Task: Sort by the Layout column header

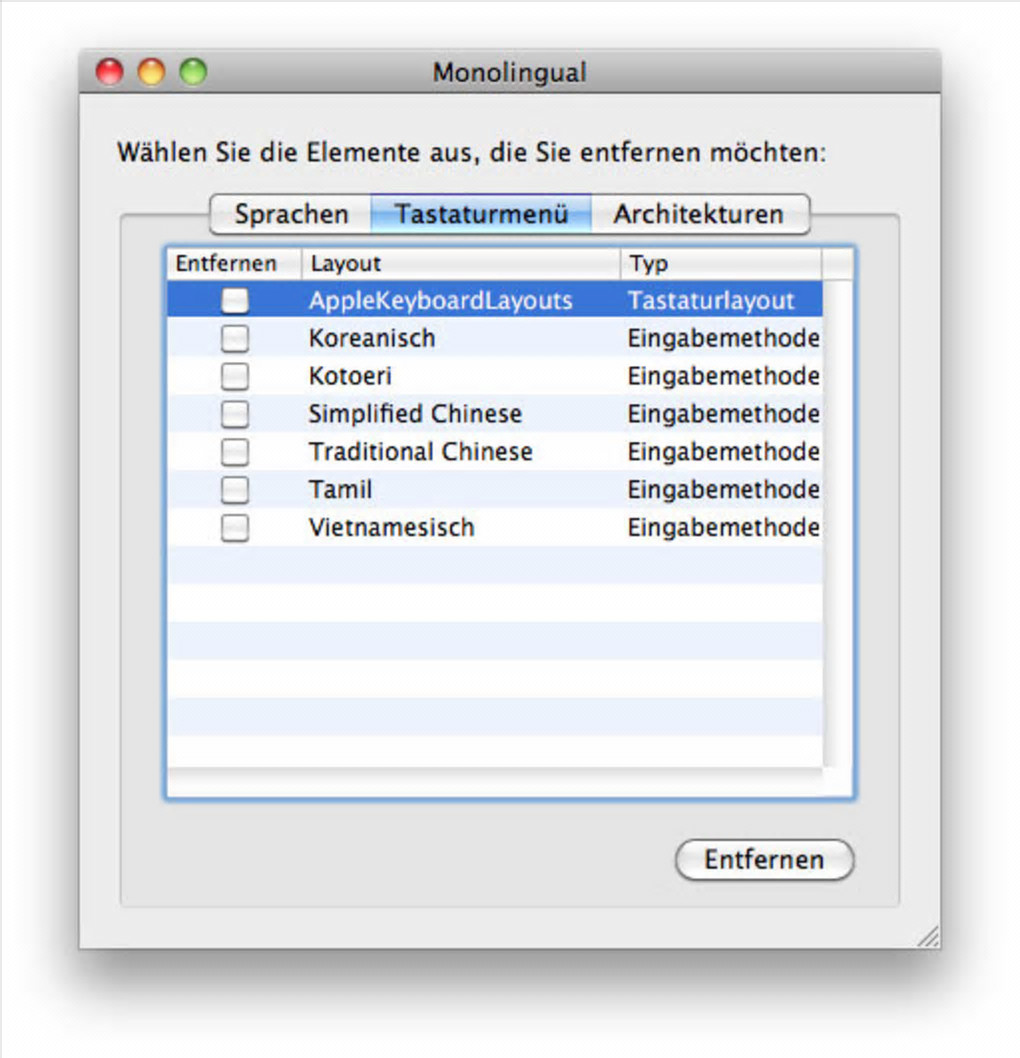Action: click(460, 264)
